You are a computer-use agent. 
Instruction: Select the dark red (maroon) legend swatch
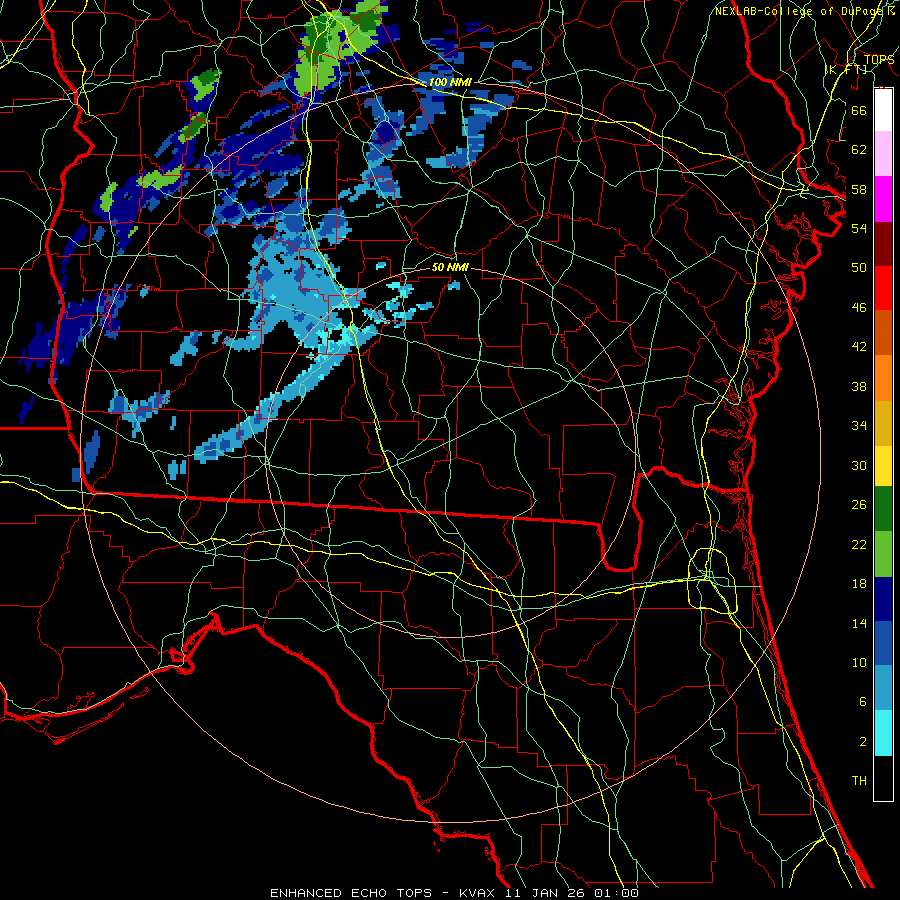point(883,244)
